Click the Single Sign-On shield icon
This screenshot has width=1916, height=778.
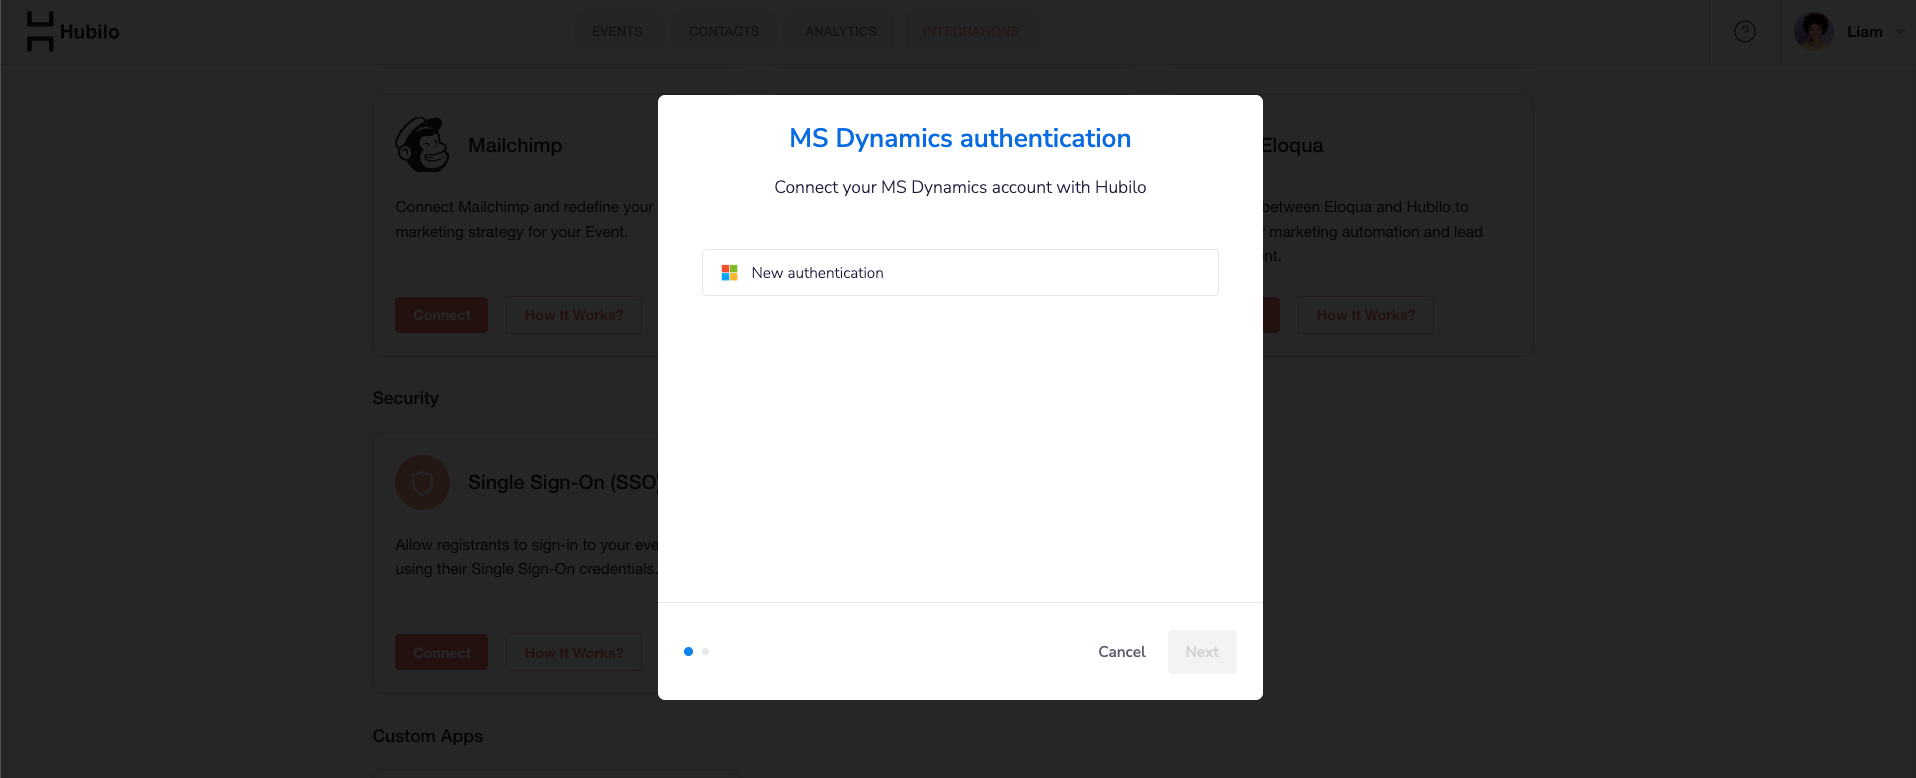point(423,483)
